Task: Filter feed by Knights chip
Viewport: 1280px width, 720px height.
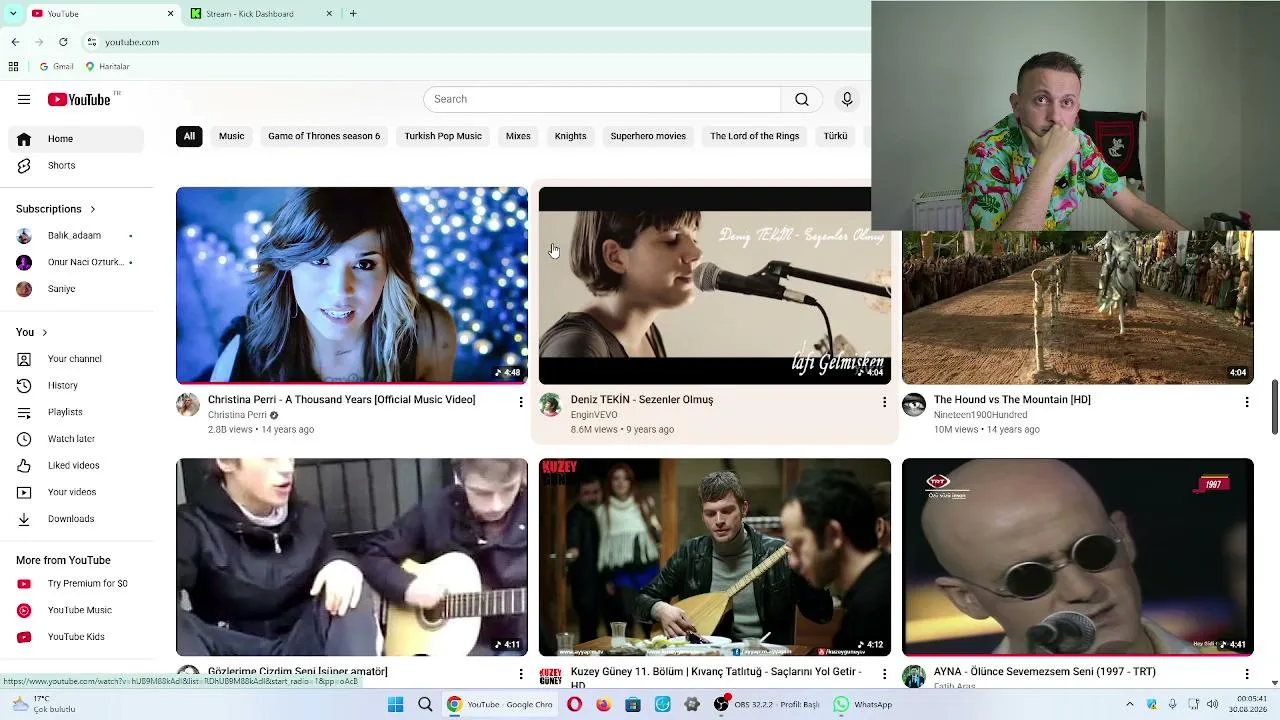Action: point(571,136)
